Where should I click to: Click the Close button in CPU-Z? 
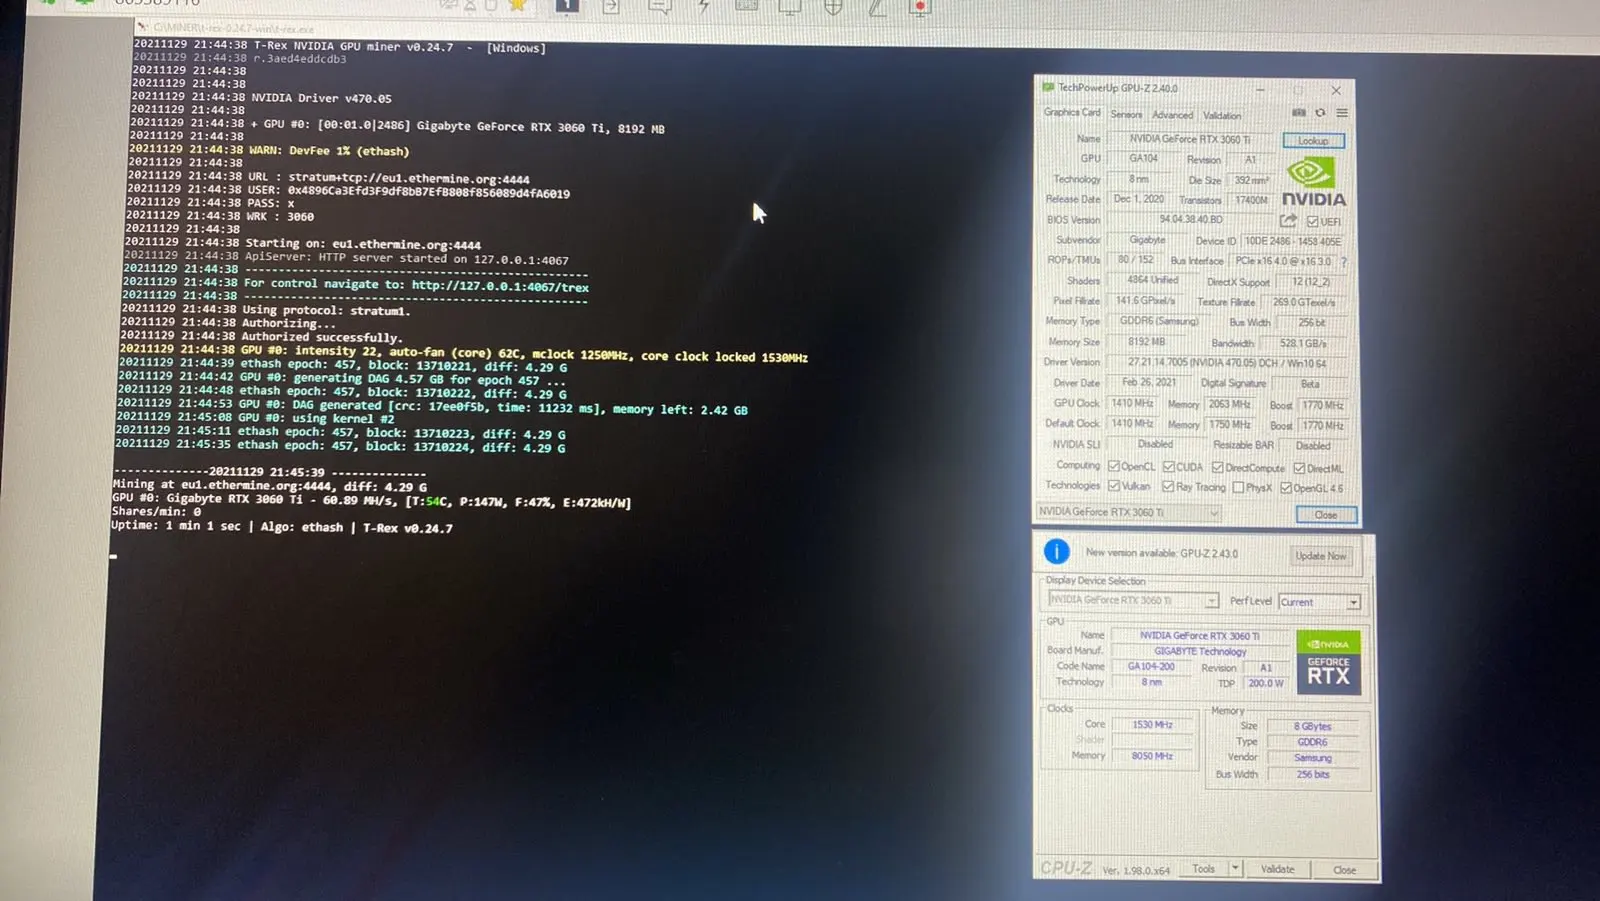(x=1345, y=870)
